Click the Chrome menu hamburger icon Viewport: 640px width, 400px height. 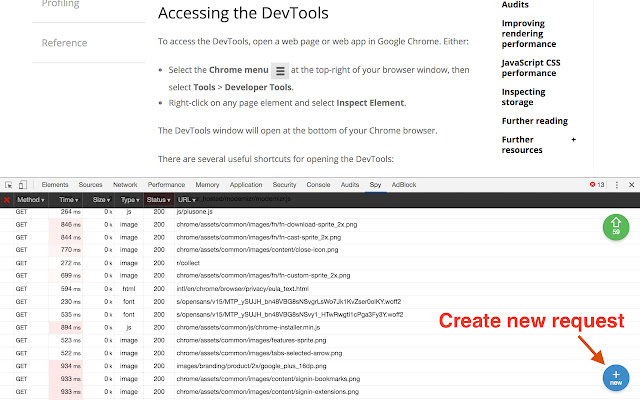280,71
